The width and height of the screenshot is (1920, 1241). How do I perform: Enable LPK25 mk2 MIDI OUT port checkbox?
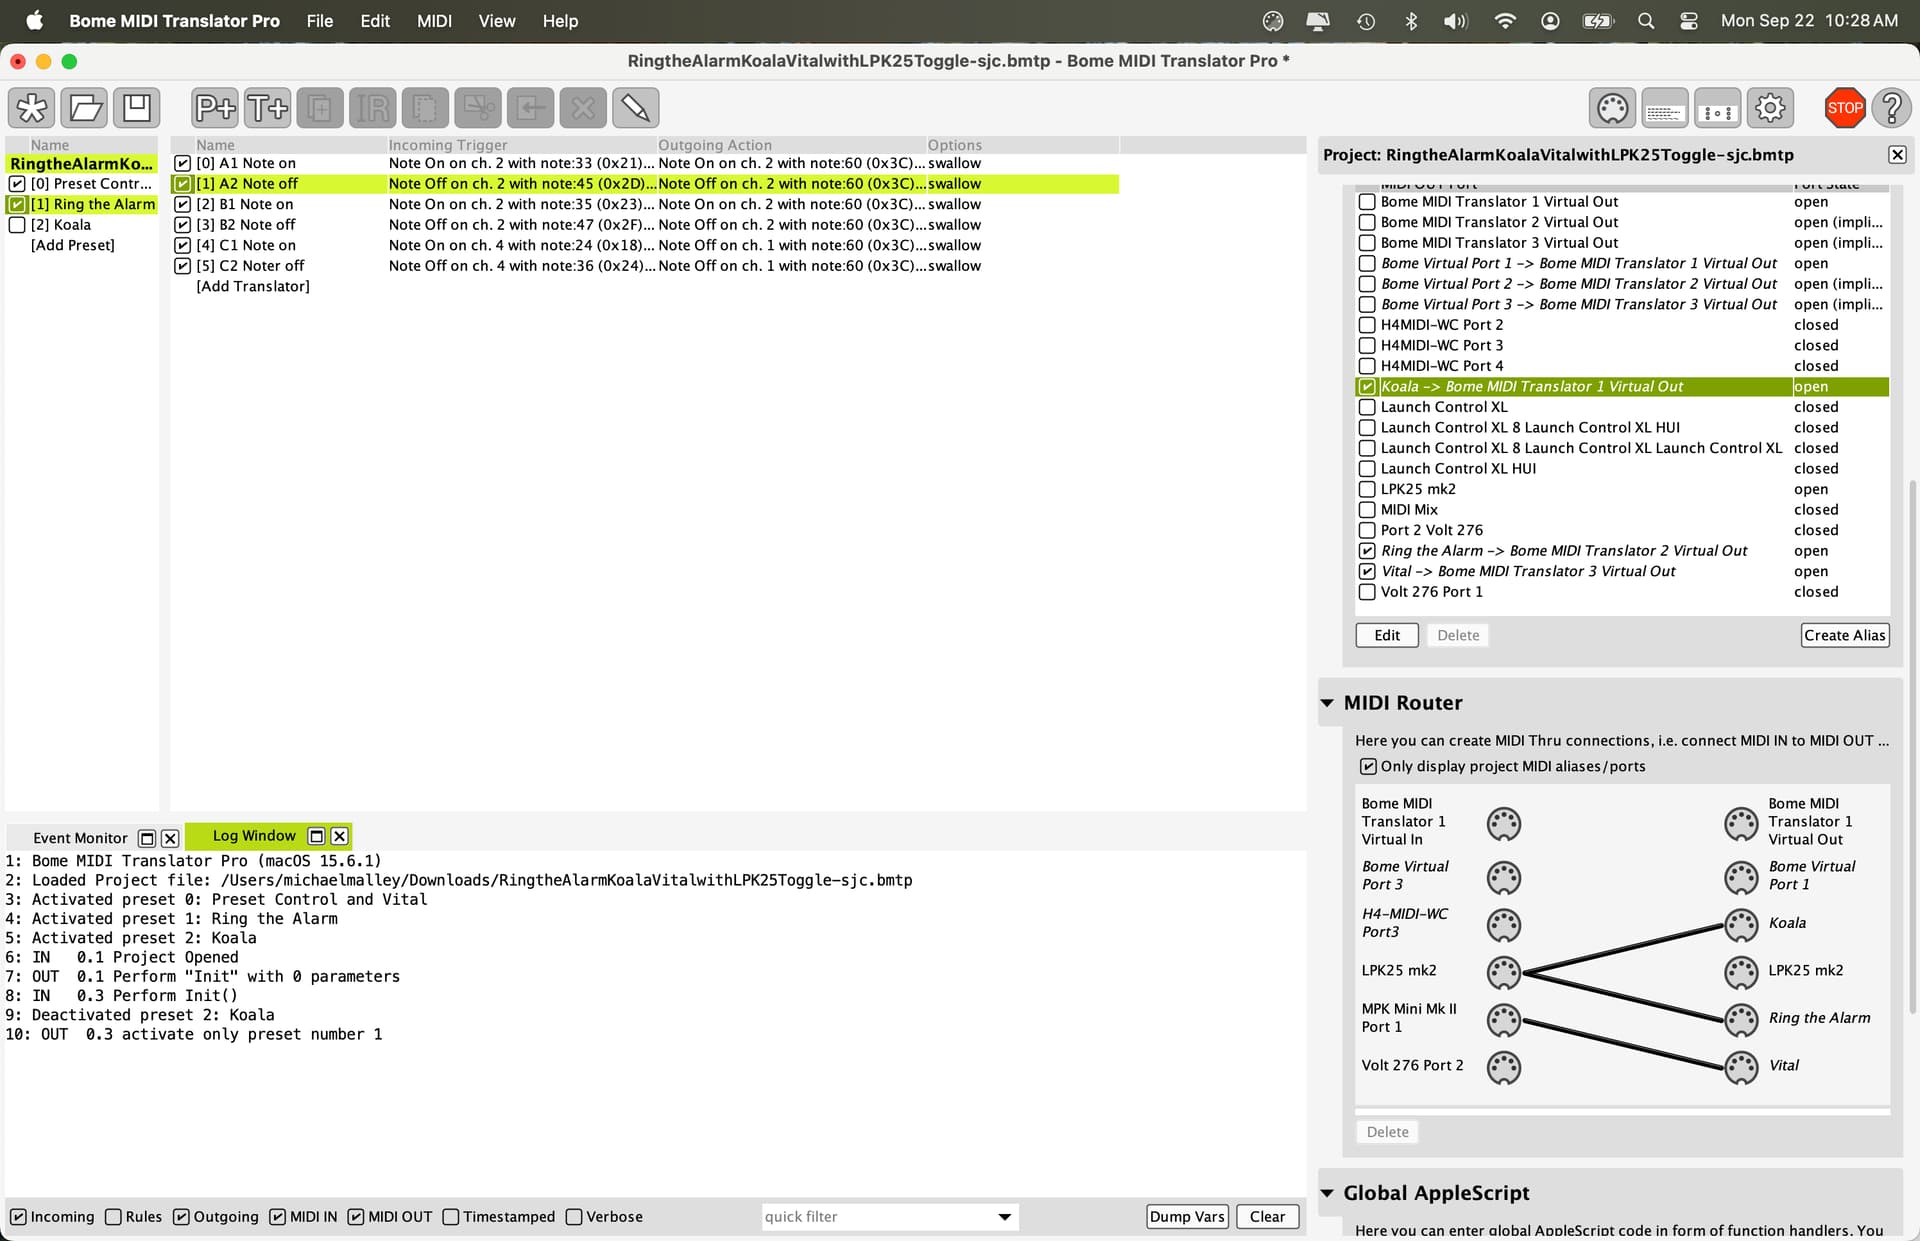1367,489
